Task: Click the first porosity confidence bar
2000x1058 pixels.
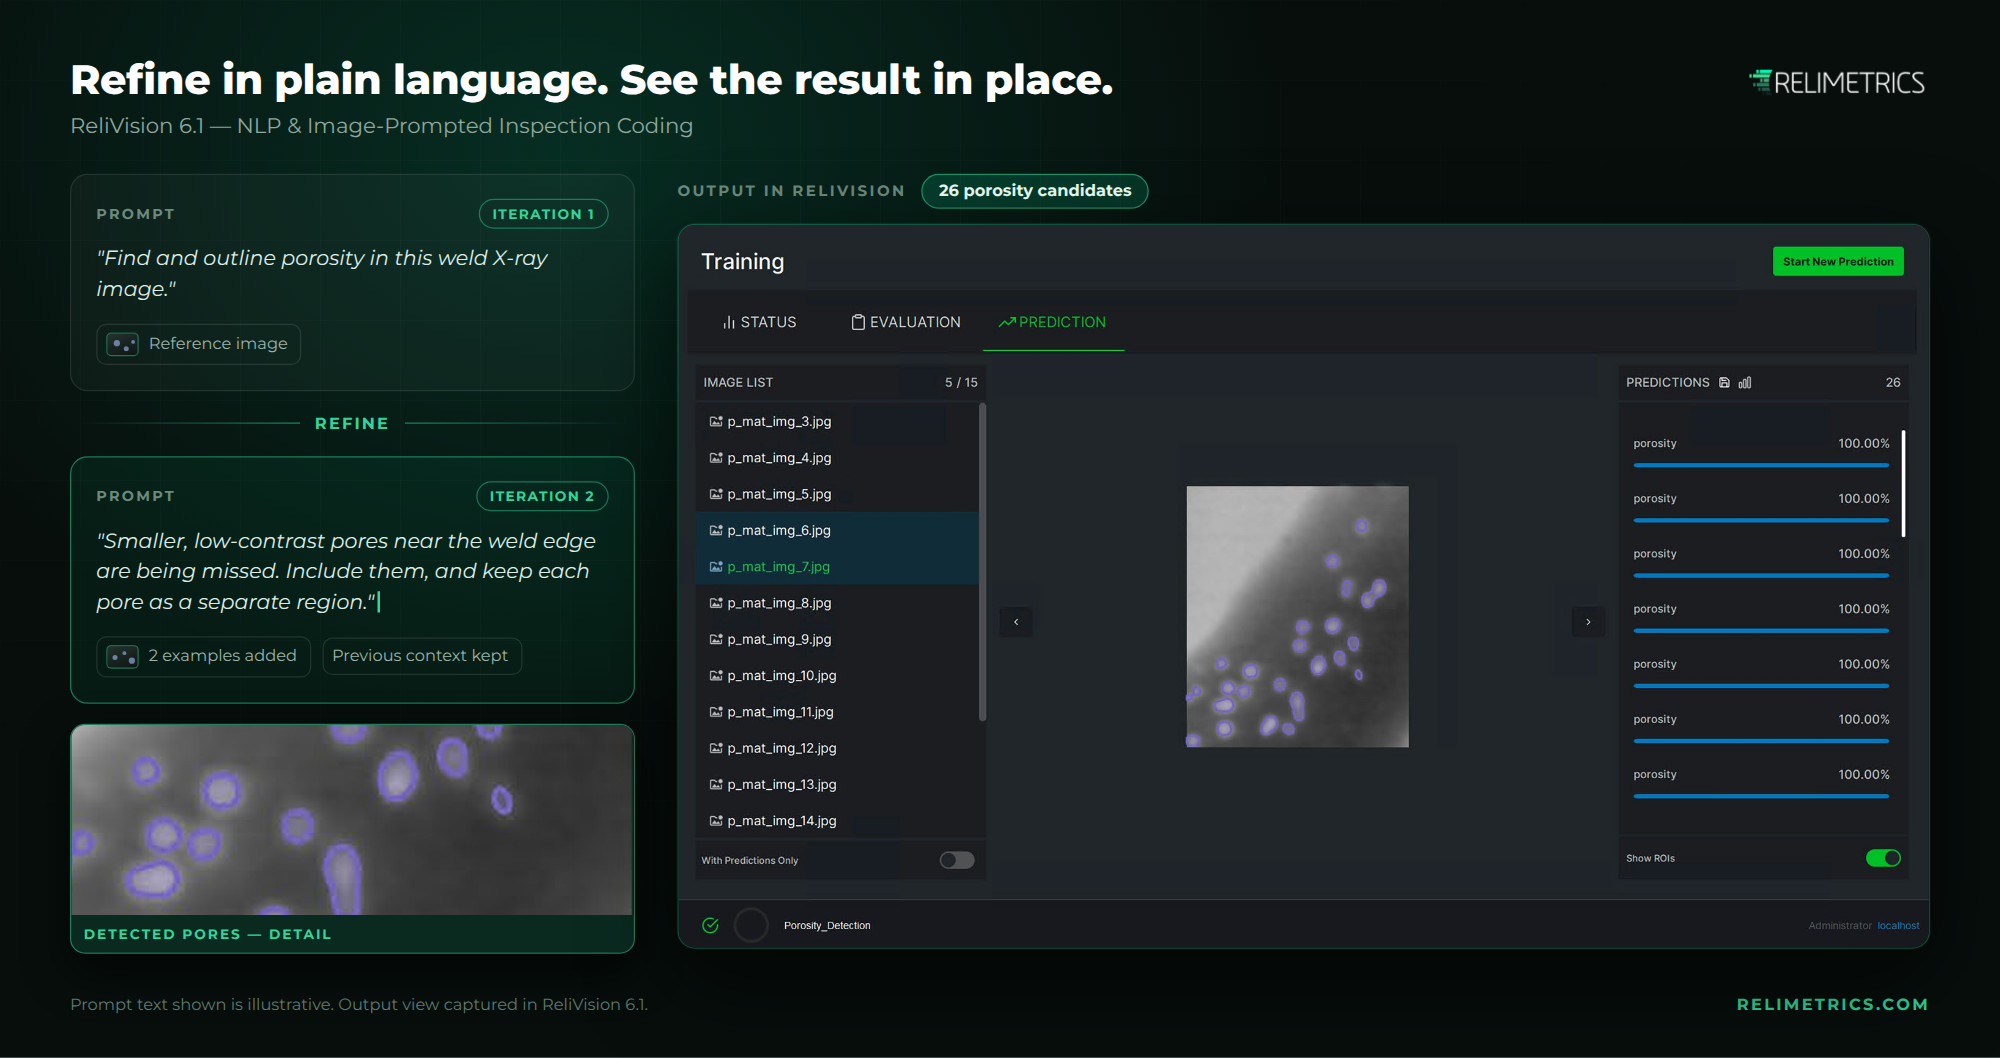Action: click(x=1761, y=465)
